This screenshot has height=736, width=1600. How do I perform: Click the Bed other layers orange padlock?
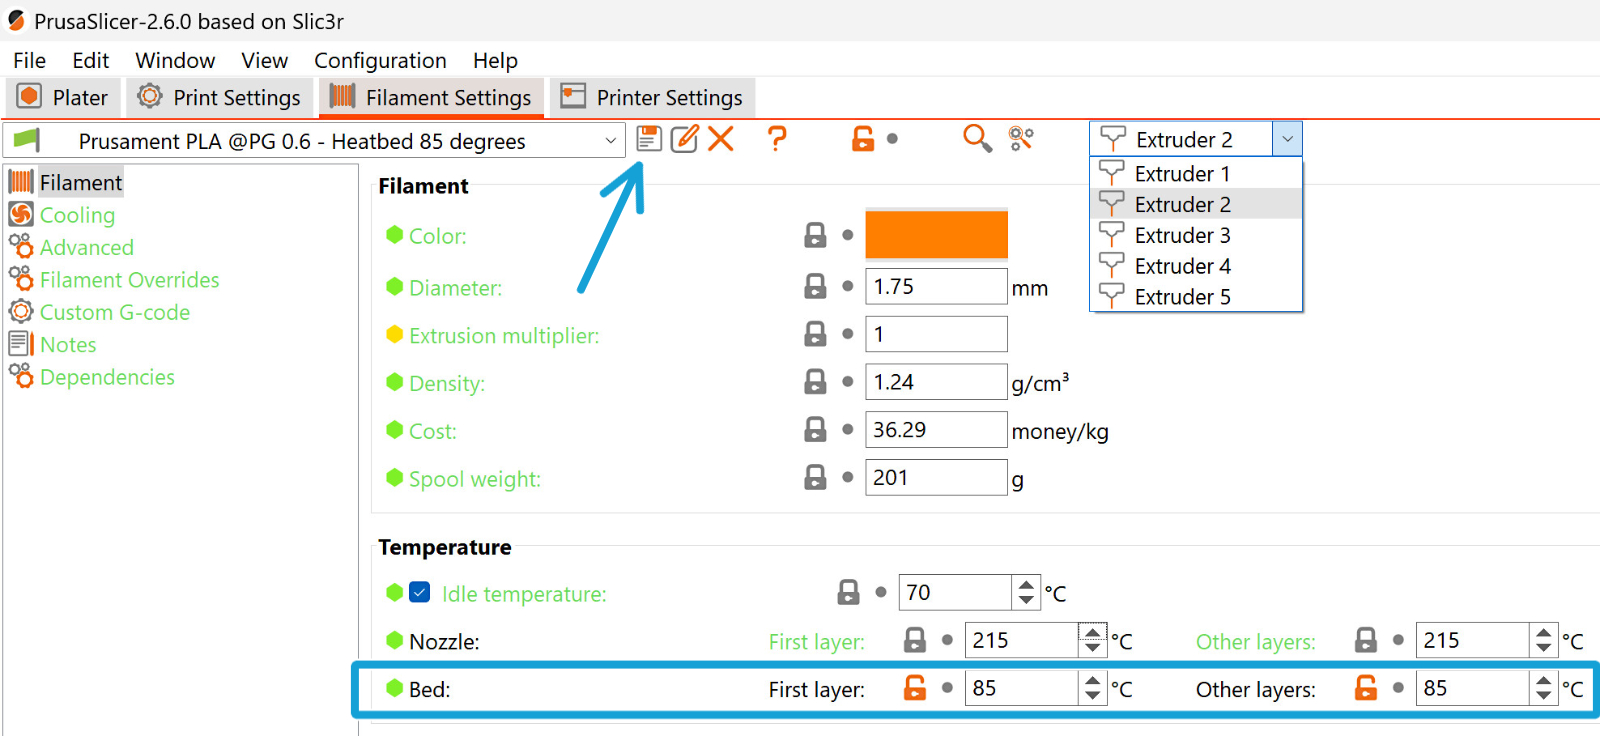[x=1366, y=688]
